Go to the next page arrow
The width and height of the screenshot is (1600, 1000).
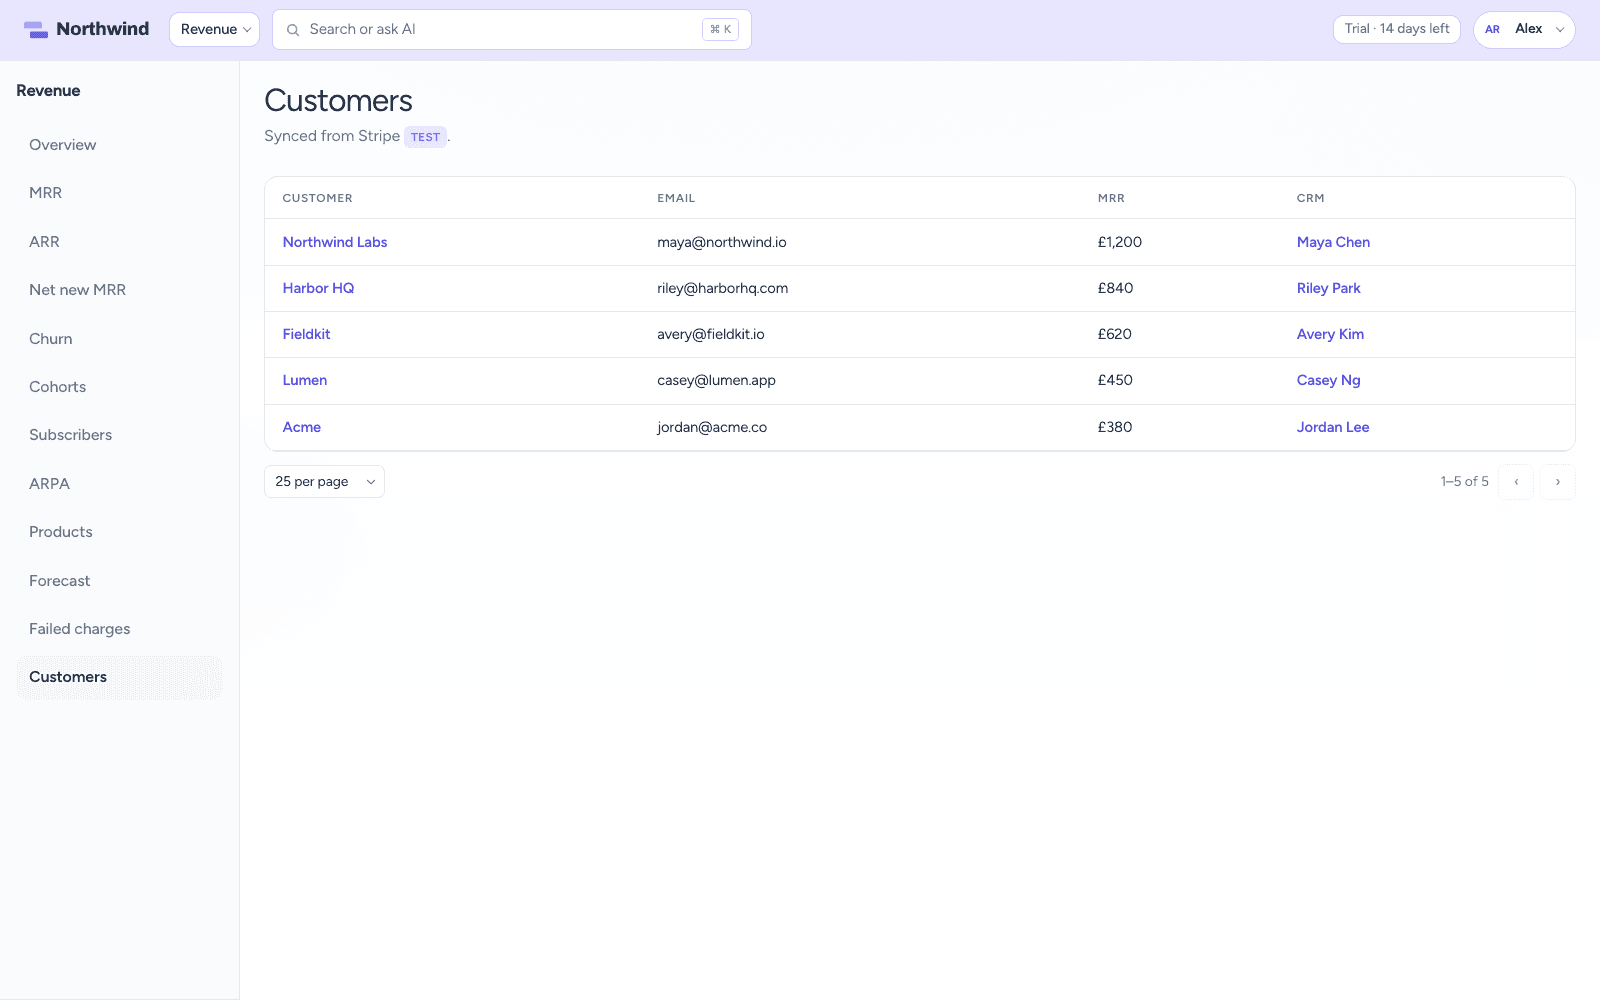[x=1557, y=482]
